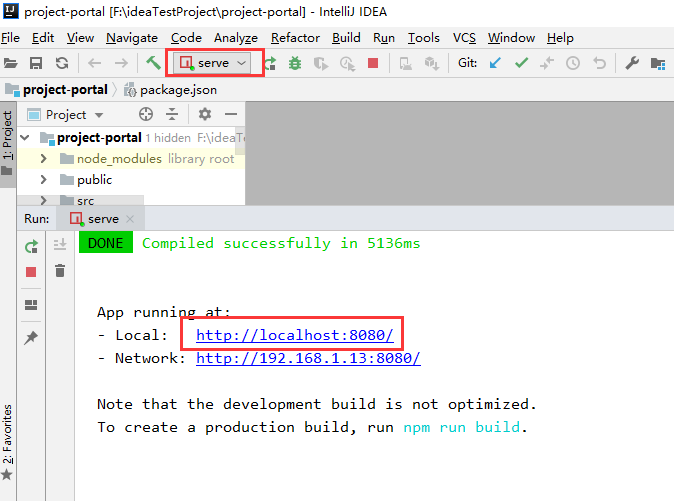
Task: Click the profiler run icon with clock
Action: click(x=347, y=64)
